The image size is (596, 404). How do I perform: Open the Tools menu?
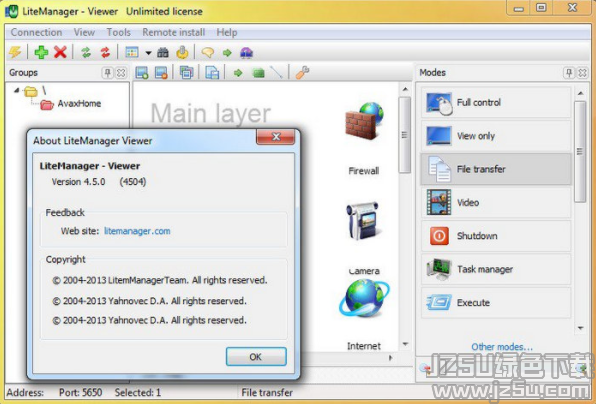[x=119, y=32]
